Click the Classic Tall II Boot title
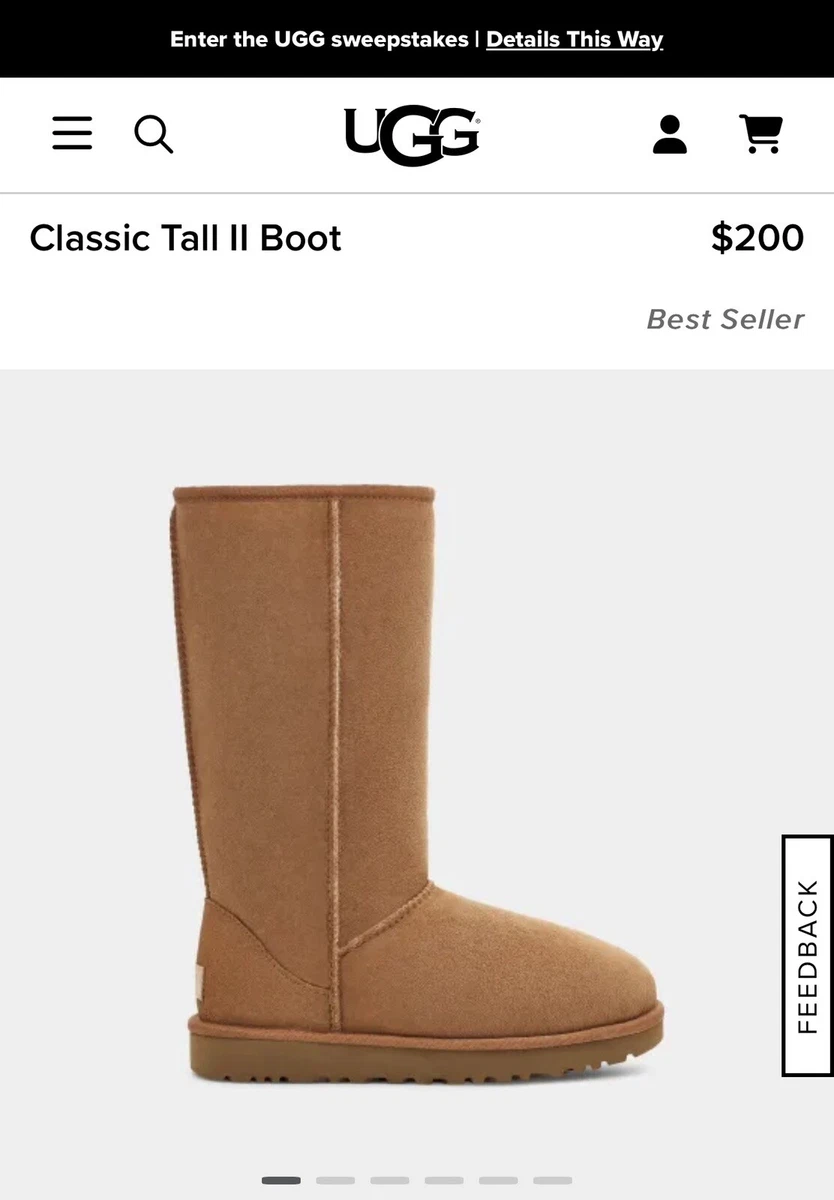 pyautogui.click(x=186, y=238)
